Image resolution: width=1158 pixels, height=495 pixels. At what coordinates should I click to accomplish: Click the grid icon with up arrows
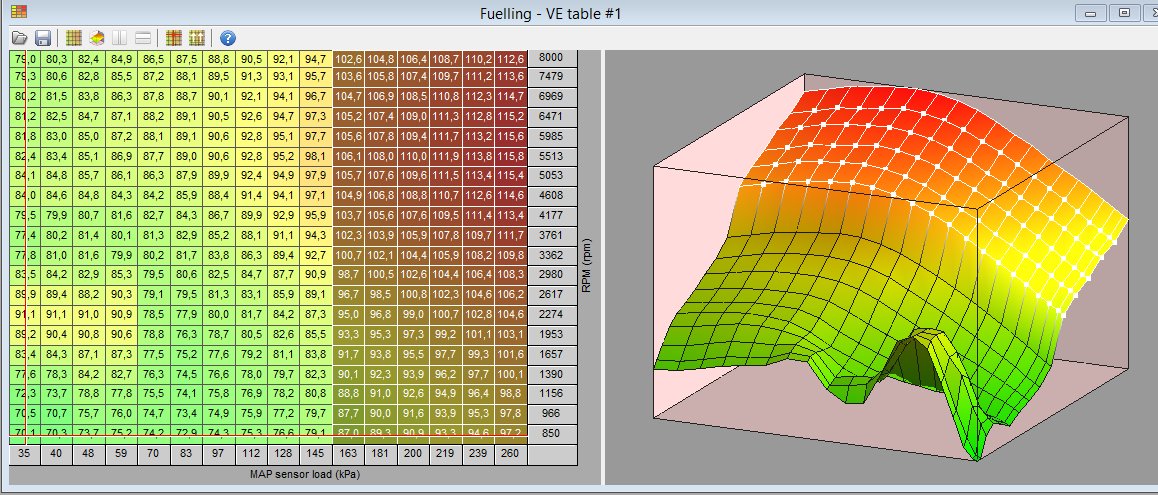click(x=197, y=38)
